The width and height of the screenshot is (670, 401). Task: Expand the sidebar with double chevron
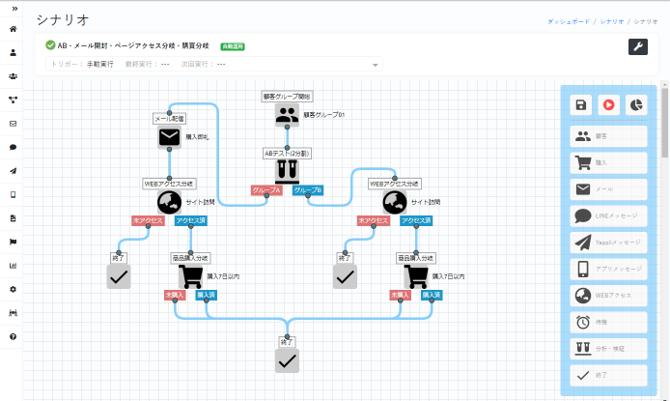[x=15, y=9]
